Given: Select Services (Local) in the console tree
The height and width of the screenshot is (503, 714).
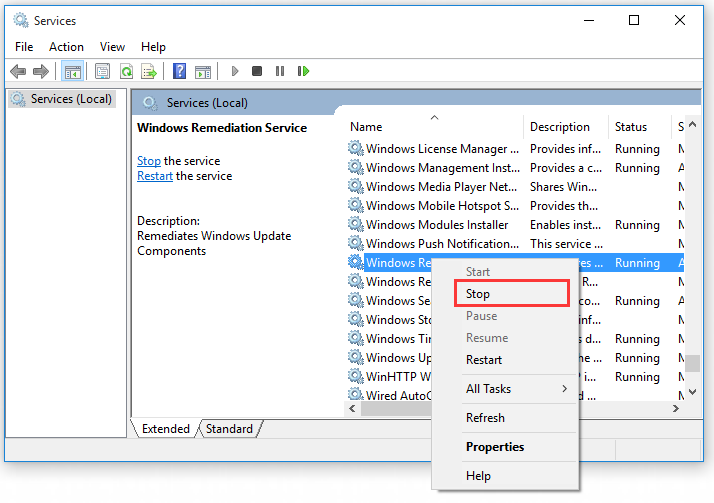Looking at the screenshot, I should (x=62, y=99).
